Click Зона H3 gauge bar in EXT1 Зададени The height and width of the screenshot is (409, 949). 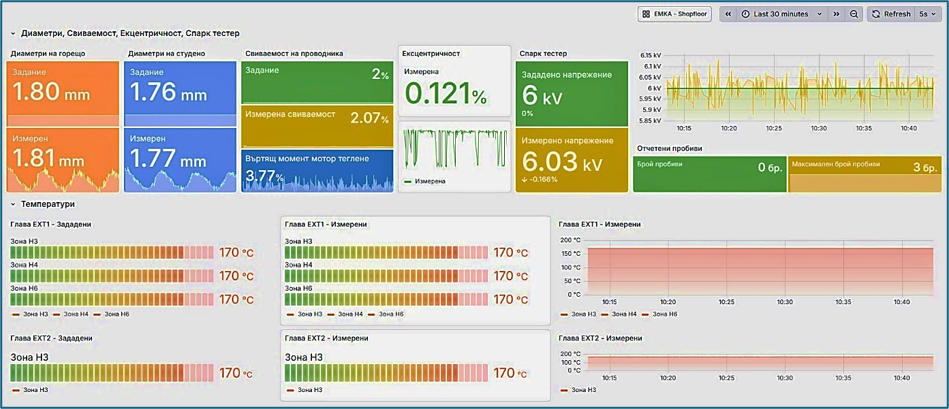(x=113, y=252)
